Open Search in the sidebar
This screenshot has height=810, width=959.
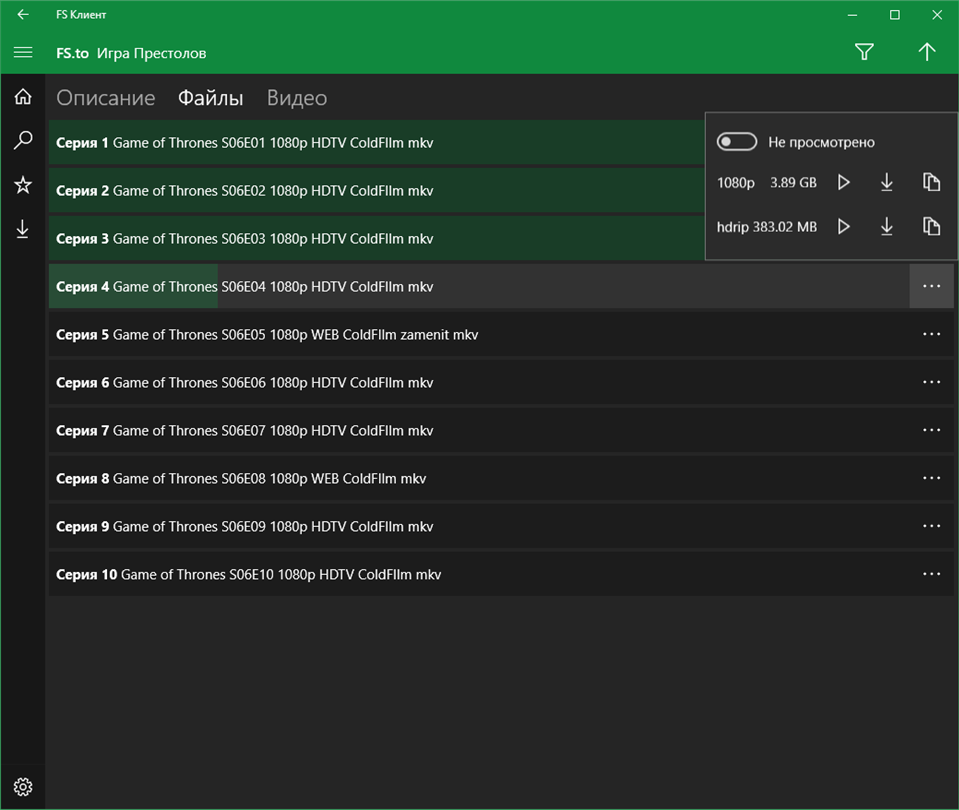coord(23,140)
